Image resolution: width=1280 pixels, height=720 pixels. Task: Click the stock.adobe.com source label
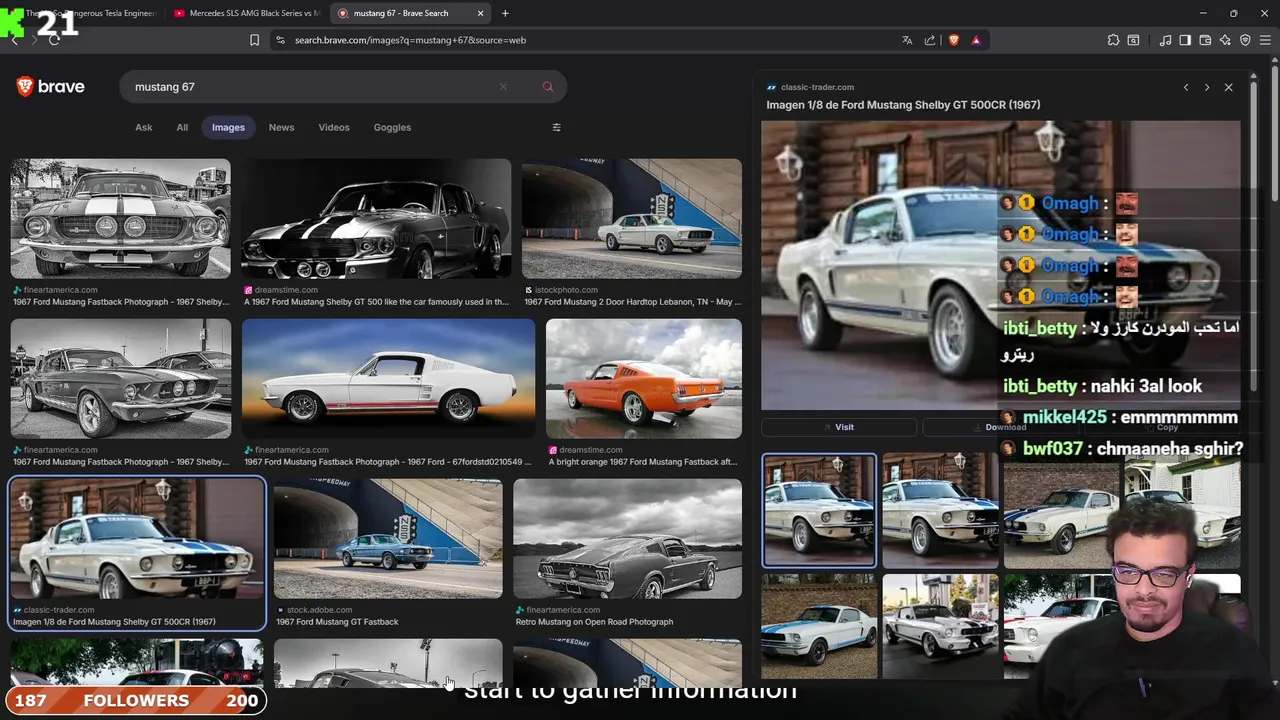click(x=319, y=610)
